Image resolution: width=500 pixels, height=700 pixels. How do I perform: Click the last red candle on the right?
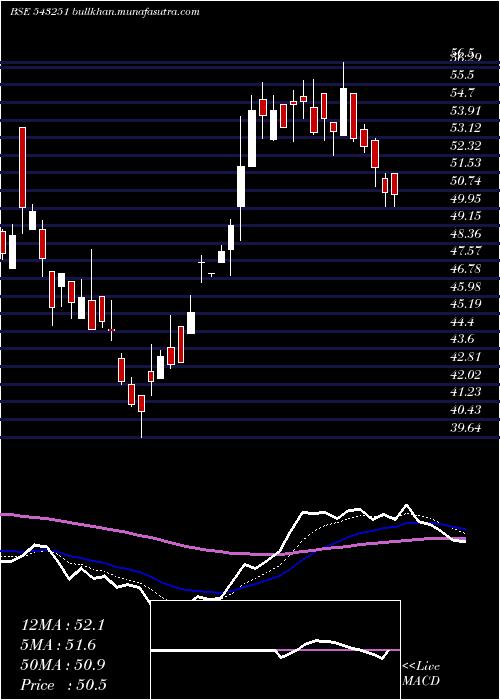[x=395, y=184]
